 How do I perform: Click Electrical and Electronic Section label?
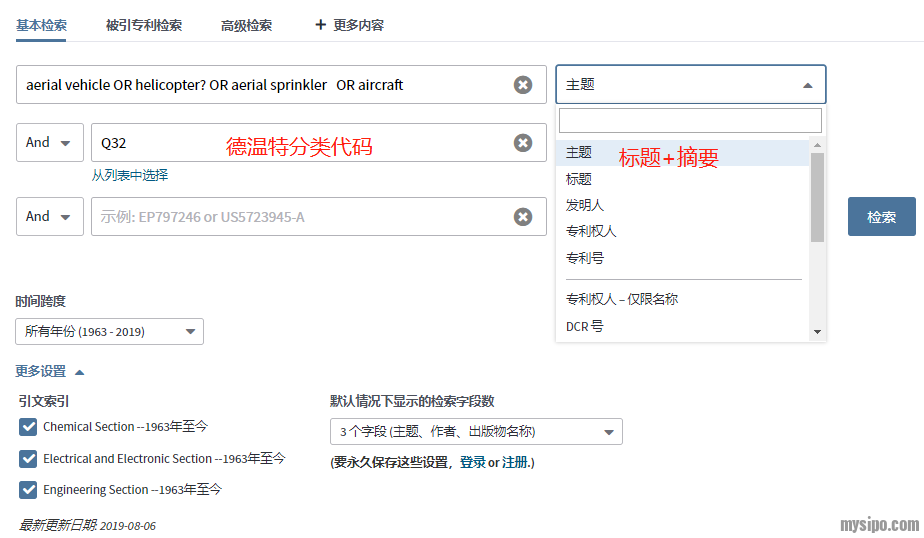(x=164, y=458)
